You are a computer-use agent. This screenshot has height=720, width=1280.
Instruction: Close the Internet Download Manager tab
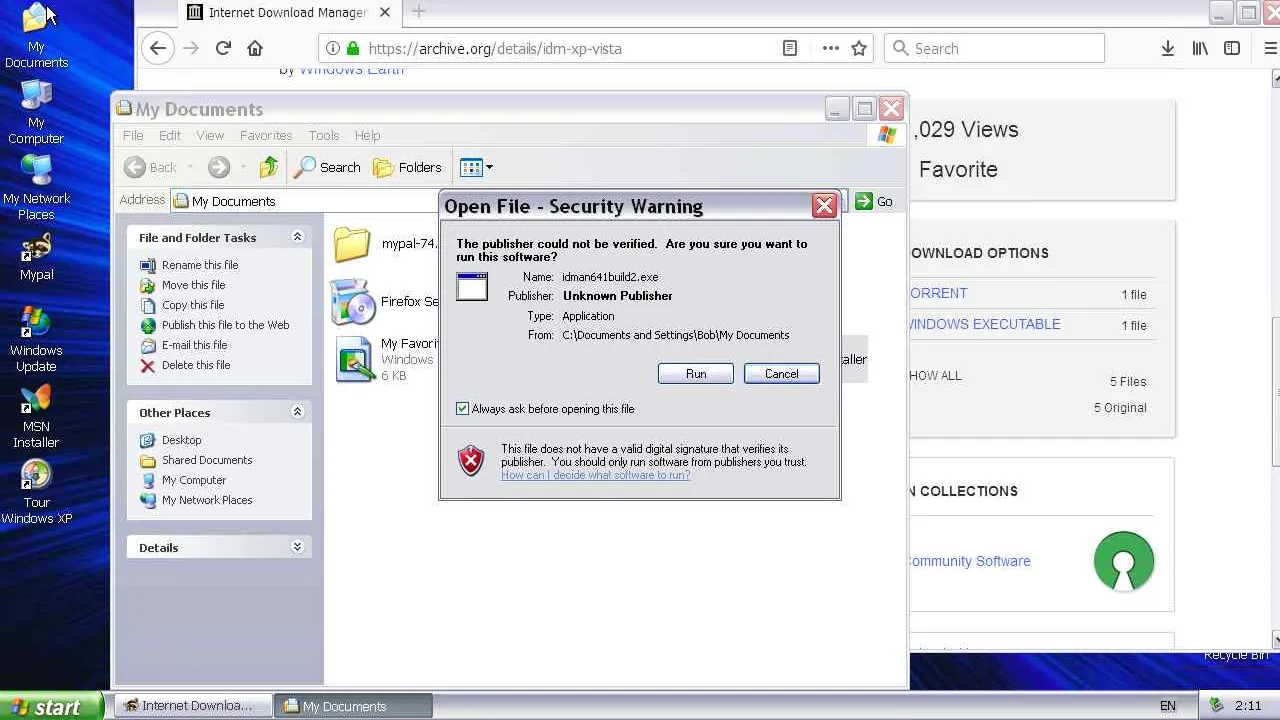tap(384, 12)
